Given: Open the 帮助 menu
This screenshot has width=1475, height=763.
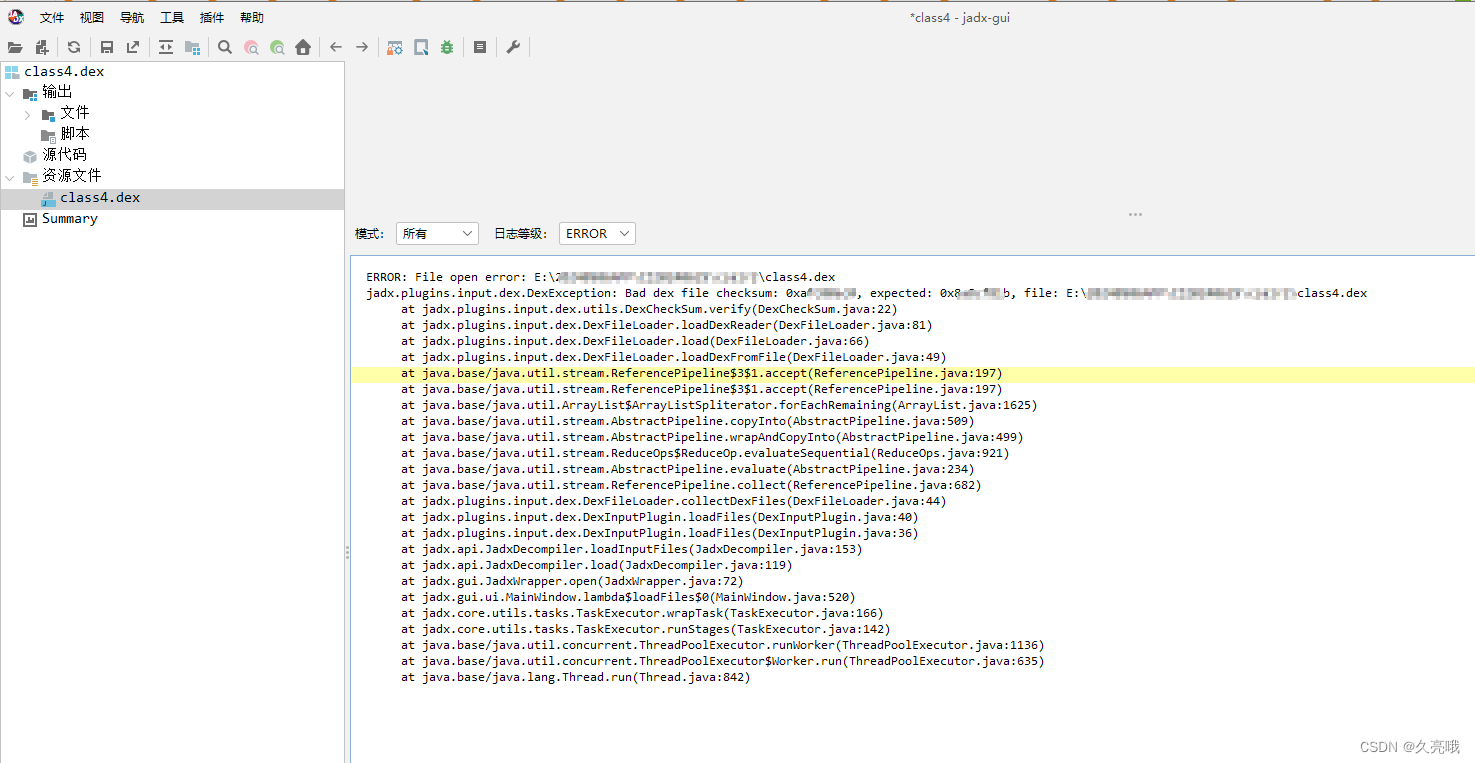Looking at the screenshot, I should 252,18.
